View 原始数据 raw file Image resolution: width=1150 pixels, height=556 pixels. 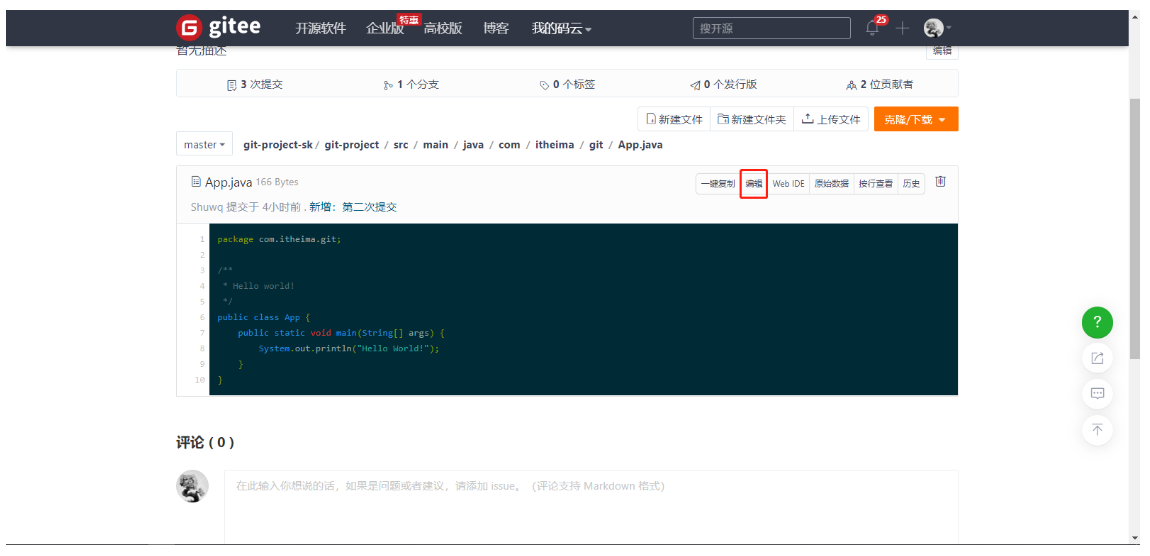point(832,183)
